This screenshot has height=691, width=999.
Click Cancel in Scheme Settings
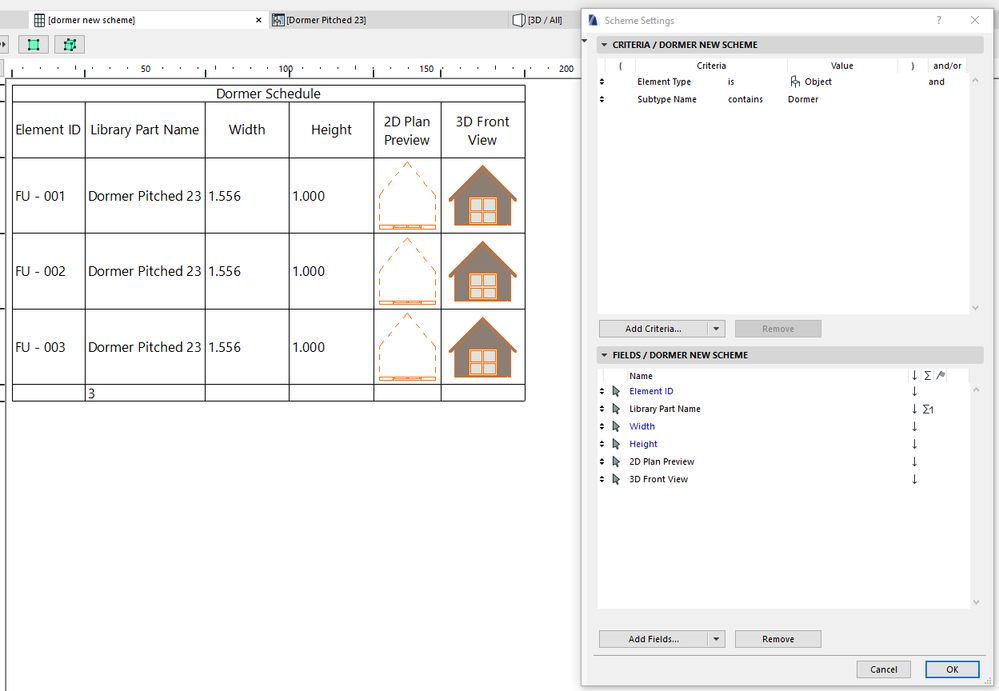click(x=884, y=669)
